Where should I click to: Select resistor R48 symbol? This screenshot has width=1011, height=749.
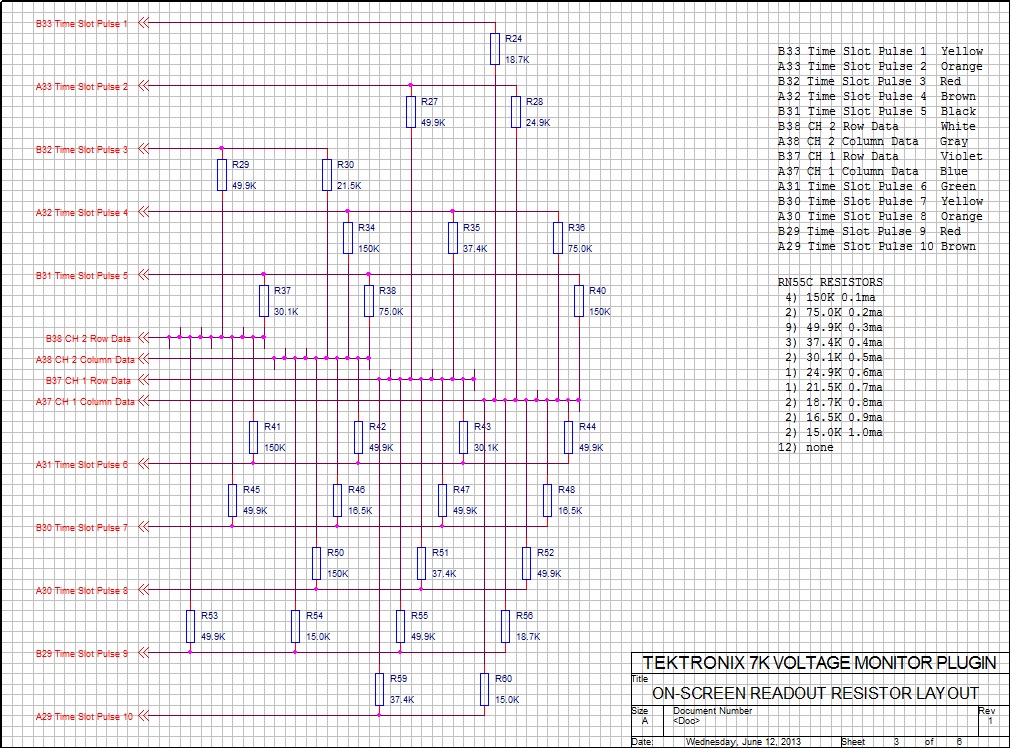tap(547, 501)
